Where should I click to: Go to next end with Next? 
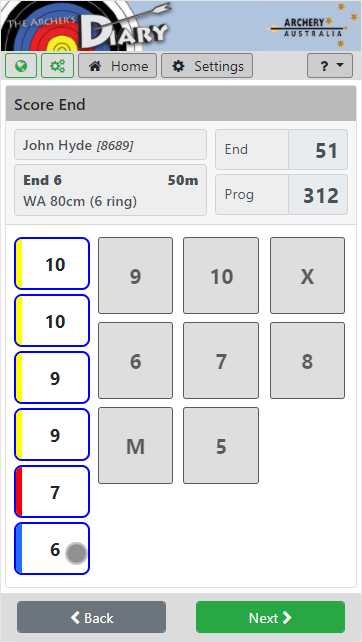click(270, 617)
